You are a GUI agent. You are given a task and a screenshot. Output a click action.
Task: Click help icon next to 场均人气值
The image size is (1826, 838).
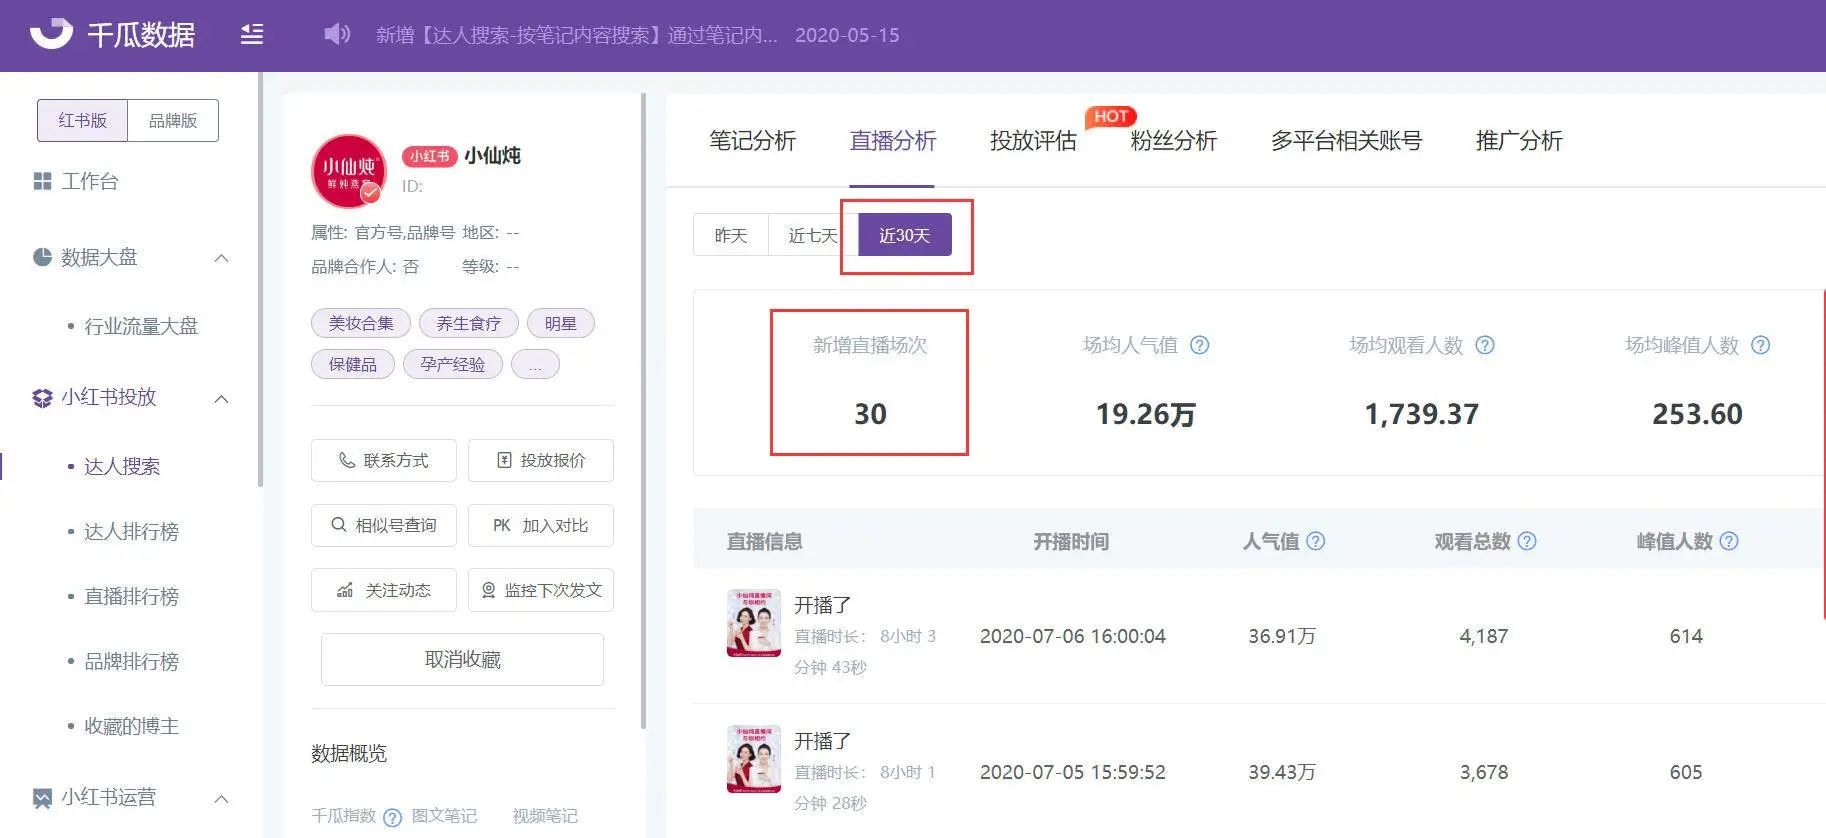click(1200, 345)
